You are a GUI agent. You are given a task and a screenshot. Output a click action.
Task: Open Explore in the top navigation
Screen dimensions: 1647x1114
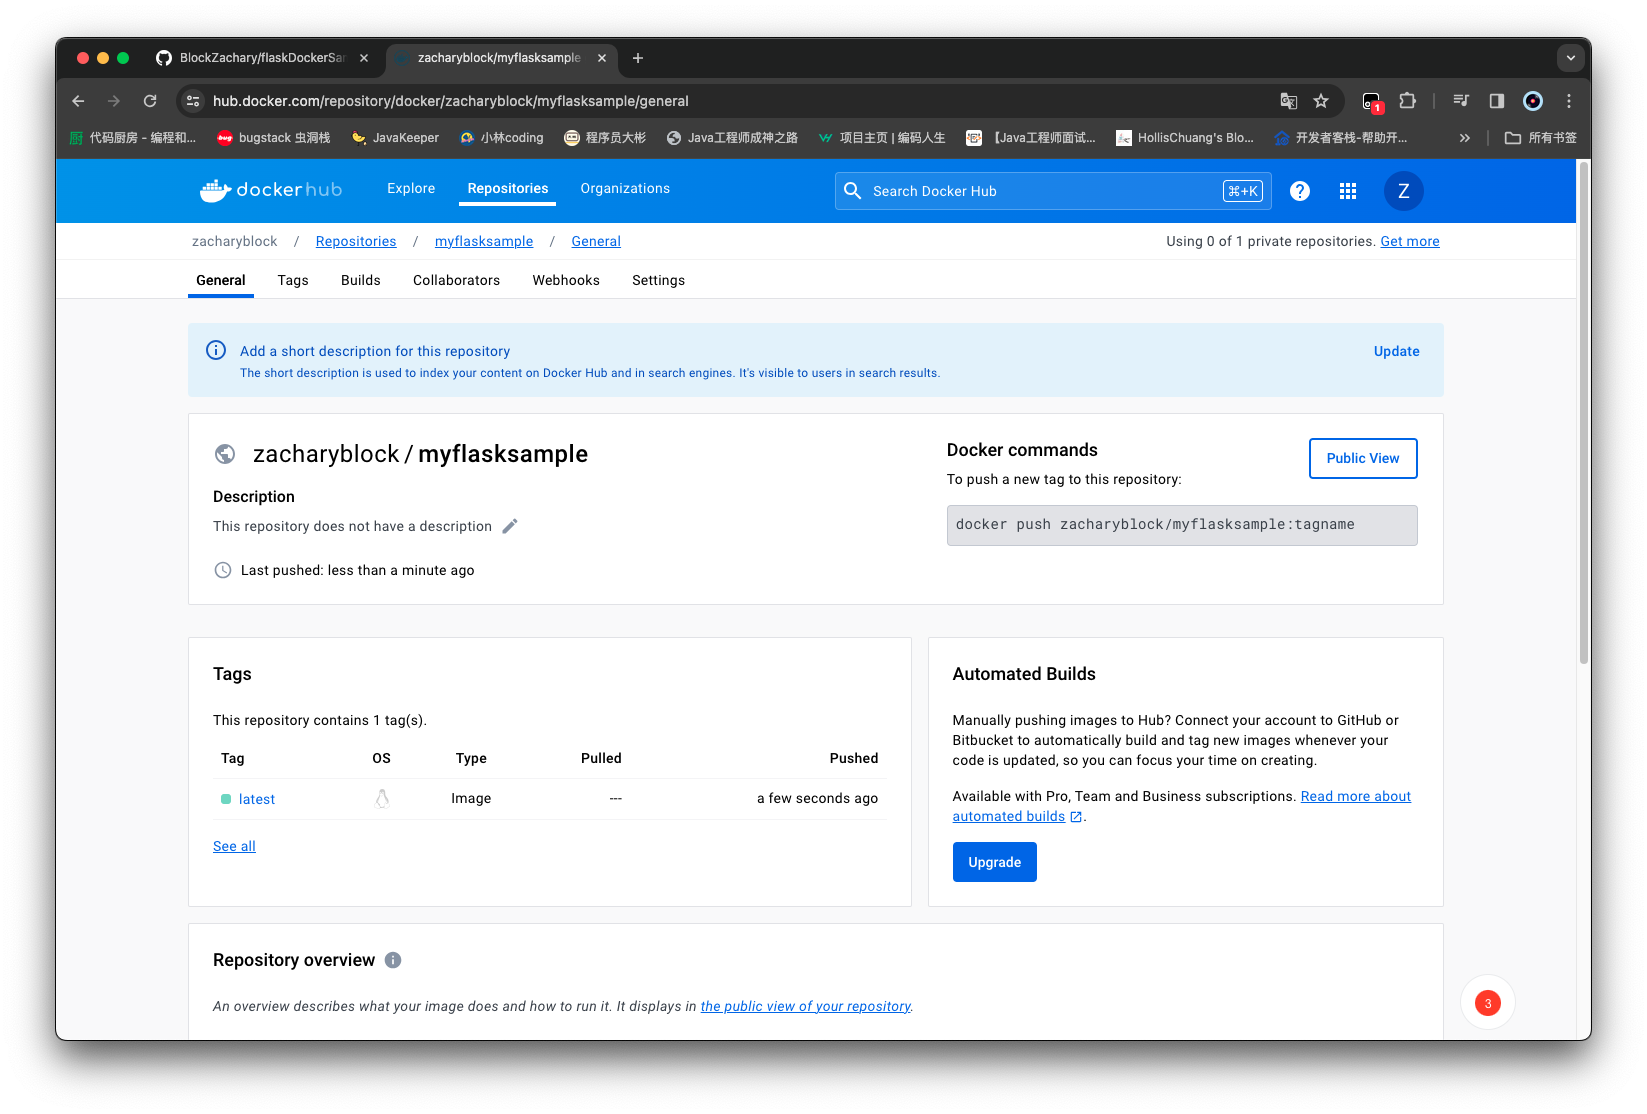coord(411,188)
